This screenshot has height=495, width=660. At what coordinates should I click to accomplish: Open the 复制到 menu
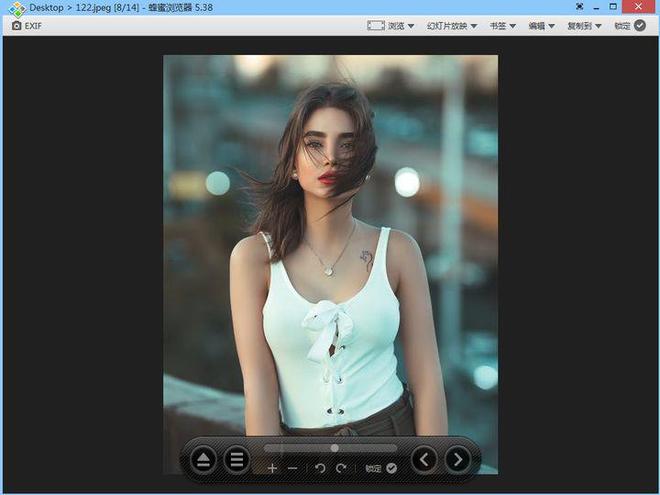point(584,25)
